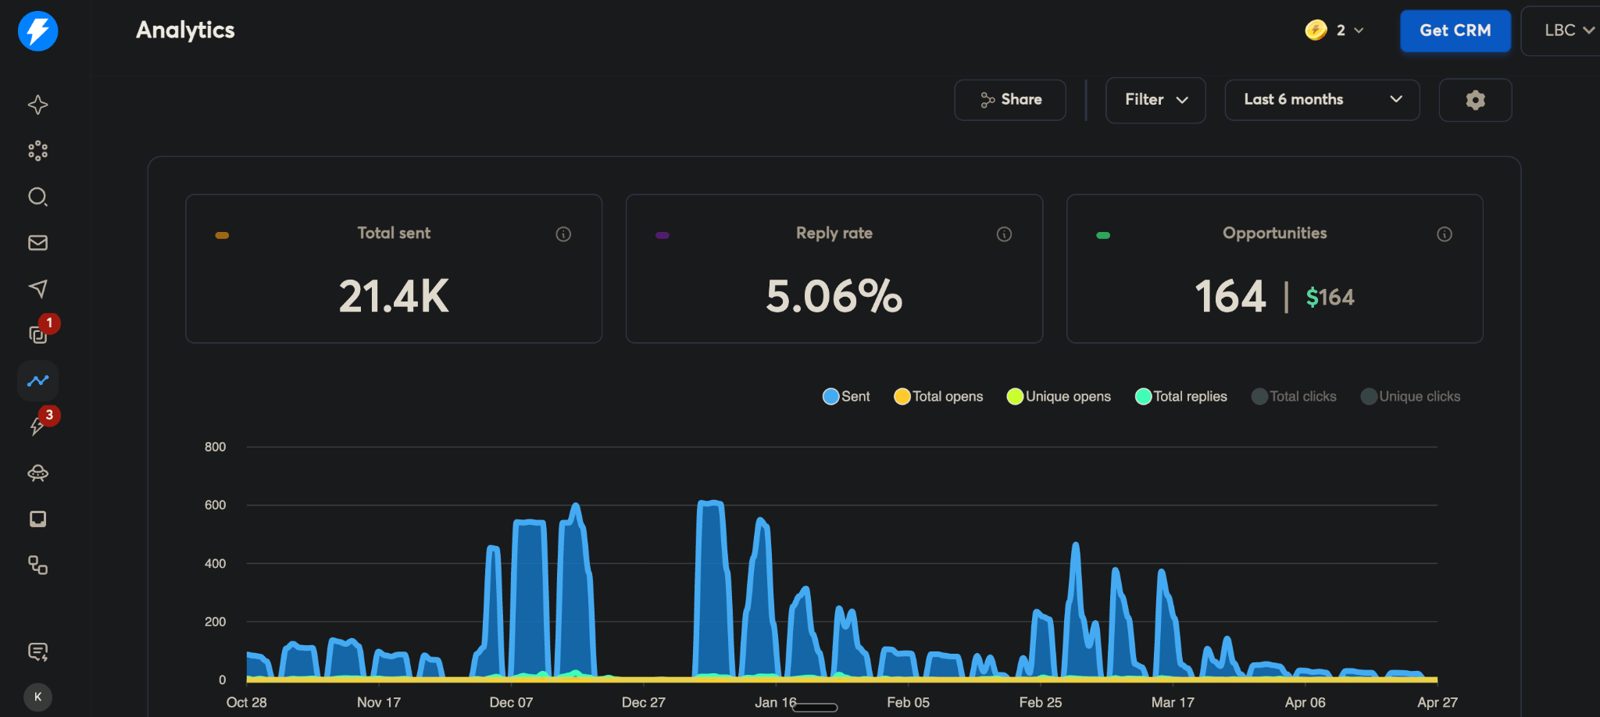Expand the credits count 2 chevron
Image resolution: width=1600 pixels, height=717 pixels.
point(1359,31)
